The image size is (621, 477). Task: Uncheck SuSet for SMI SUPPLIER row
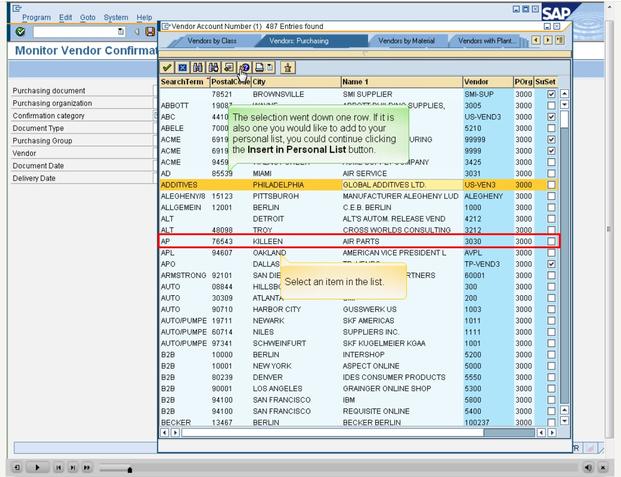click(x=551, y=94)
